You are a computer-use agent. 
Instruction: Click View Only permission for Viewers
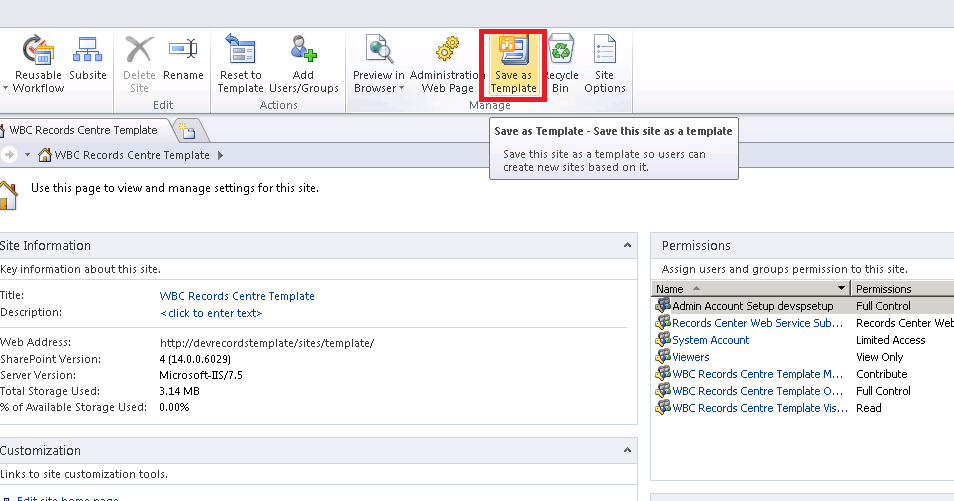tap(880, 357)
